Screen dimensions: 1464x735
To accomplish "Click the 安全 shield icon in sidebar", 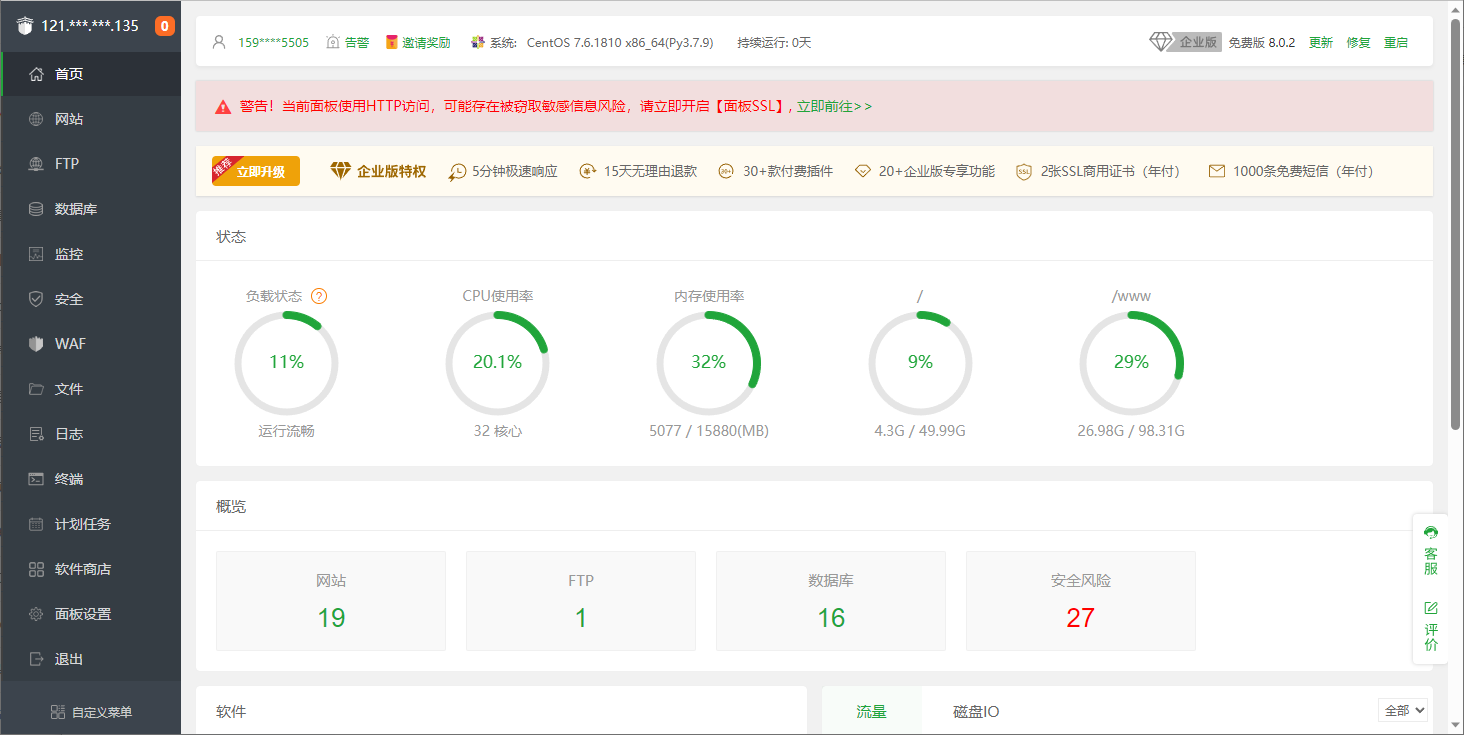I will [x=36, y=299].
